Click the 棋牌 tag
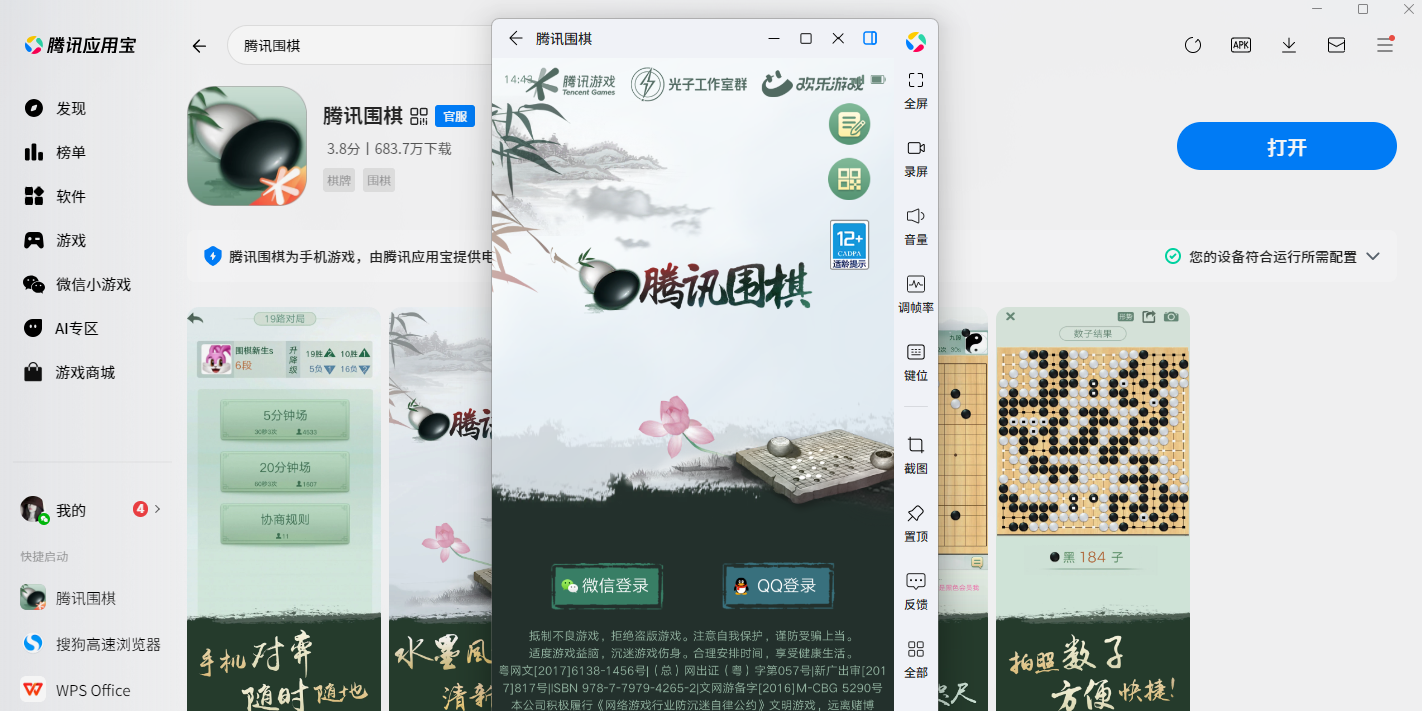1422x711 pixels. pyautogui.click(x=339, y=180)
